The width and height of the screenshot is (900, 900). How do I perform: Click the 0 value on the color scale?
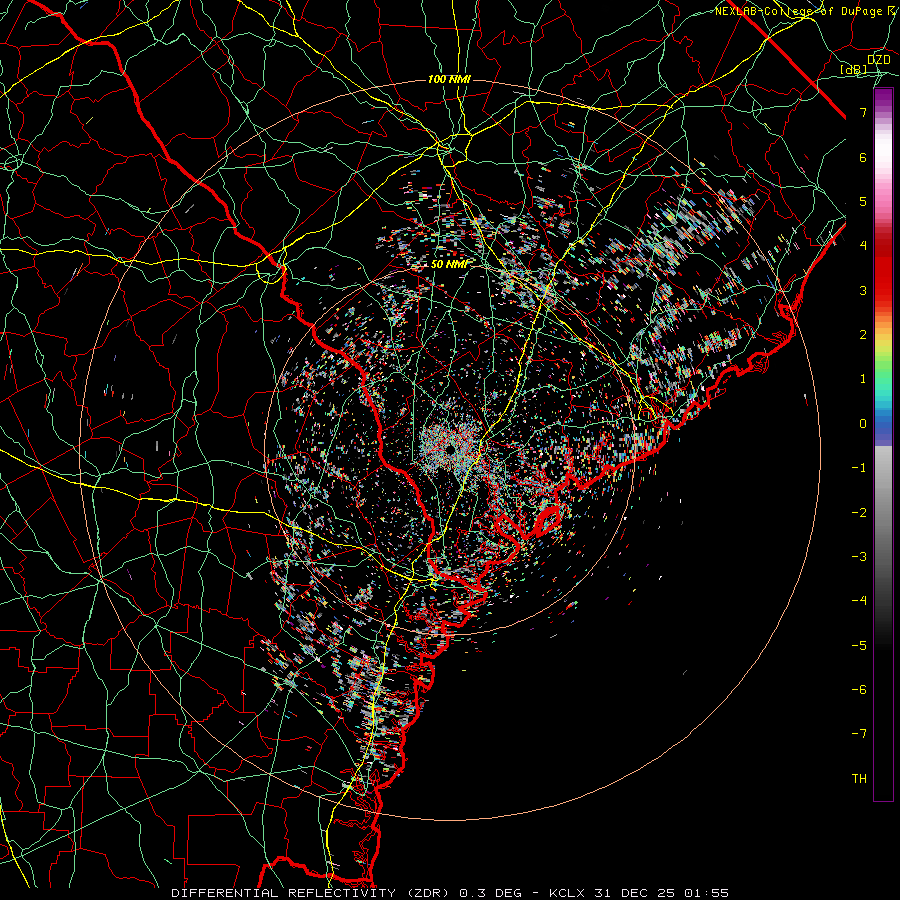(863, 424)
